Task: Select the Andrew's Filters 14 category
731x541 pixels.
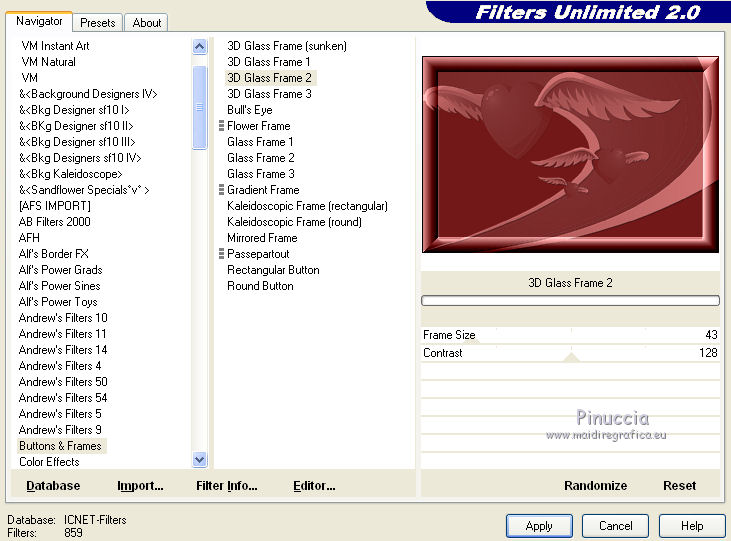Action: (63, 350)
